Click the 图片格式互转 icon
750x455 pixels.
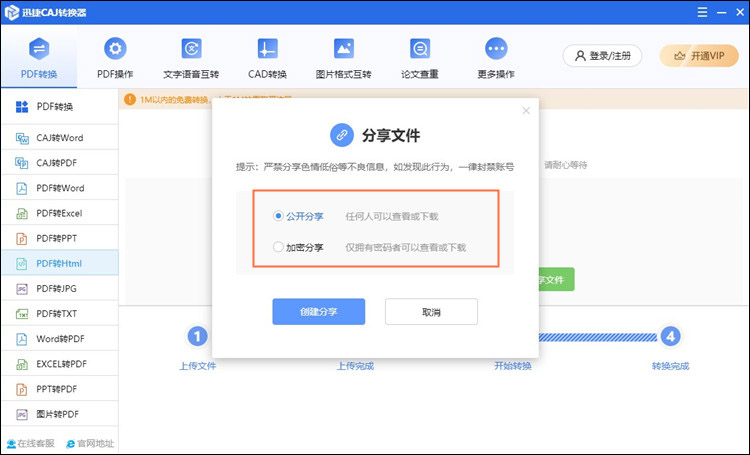[x=343, y=49]
